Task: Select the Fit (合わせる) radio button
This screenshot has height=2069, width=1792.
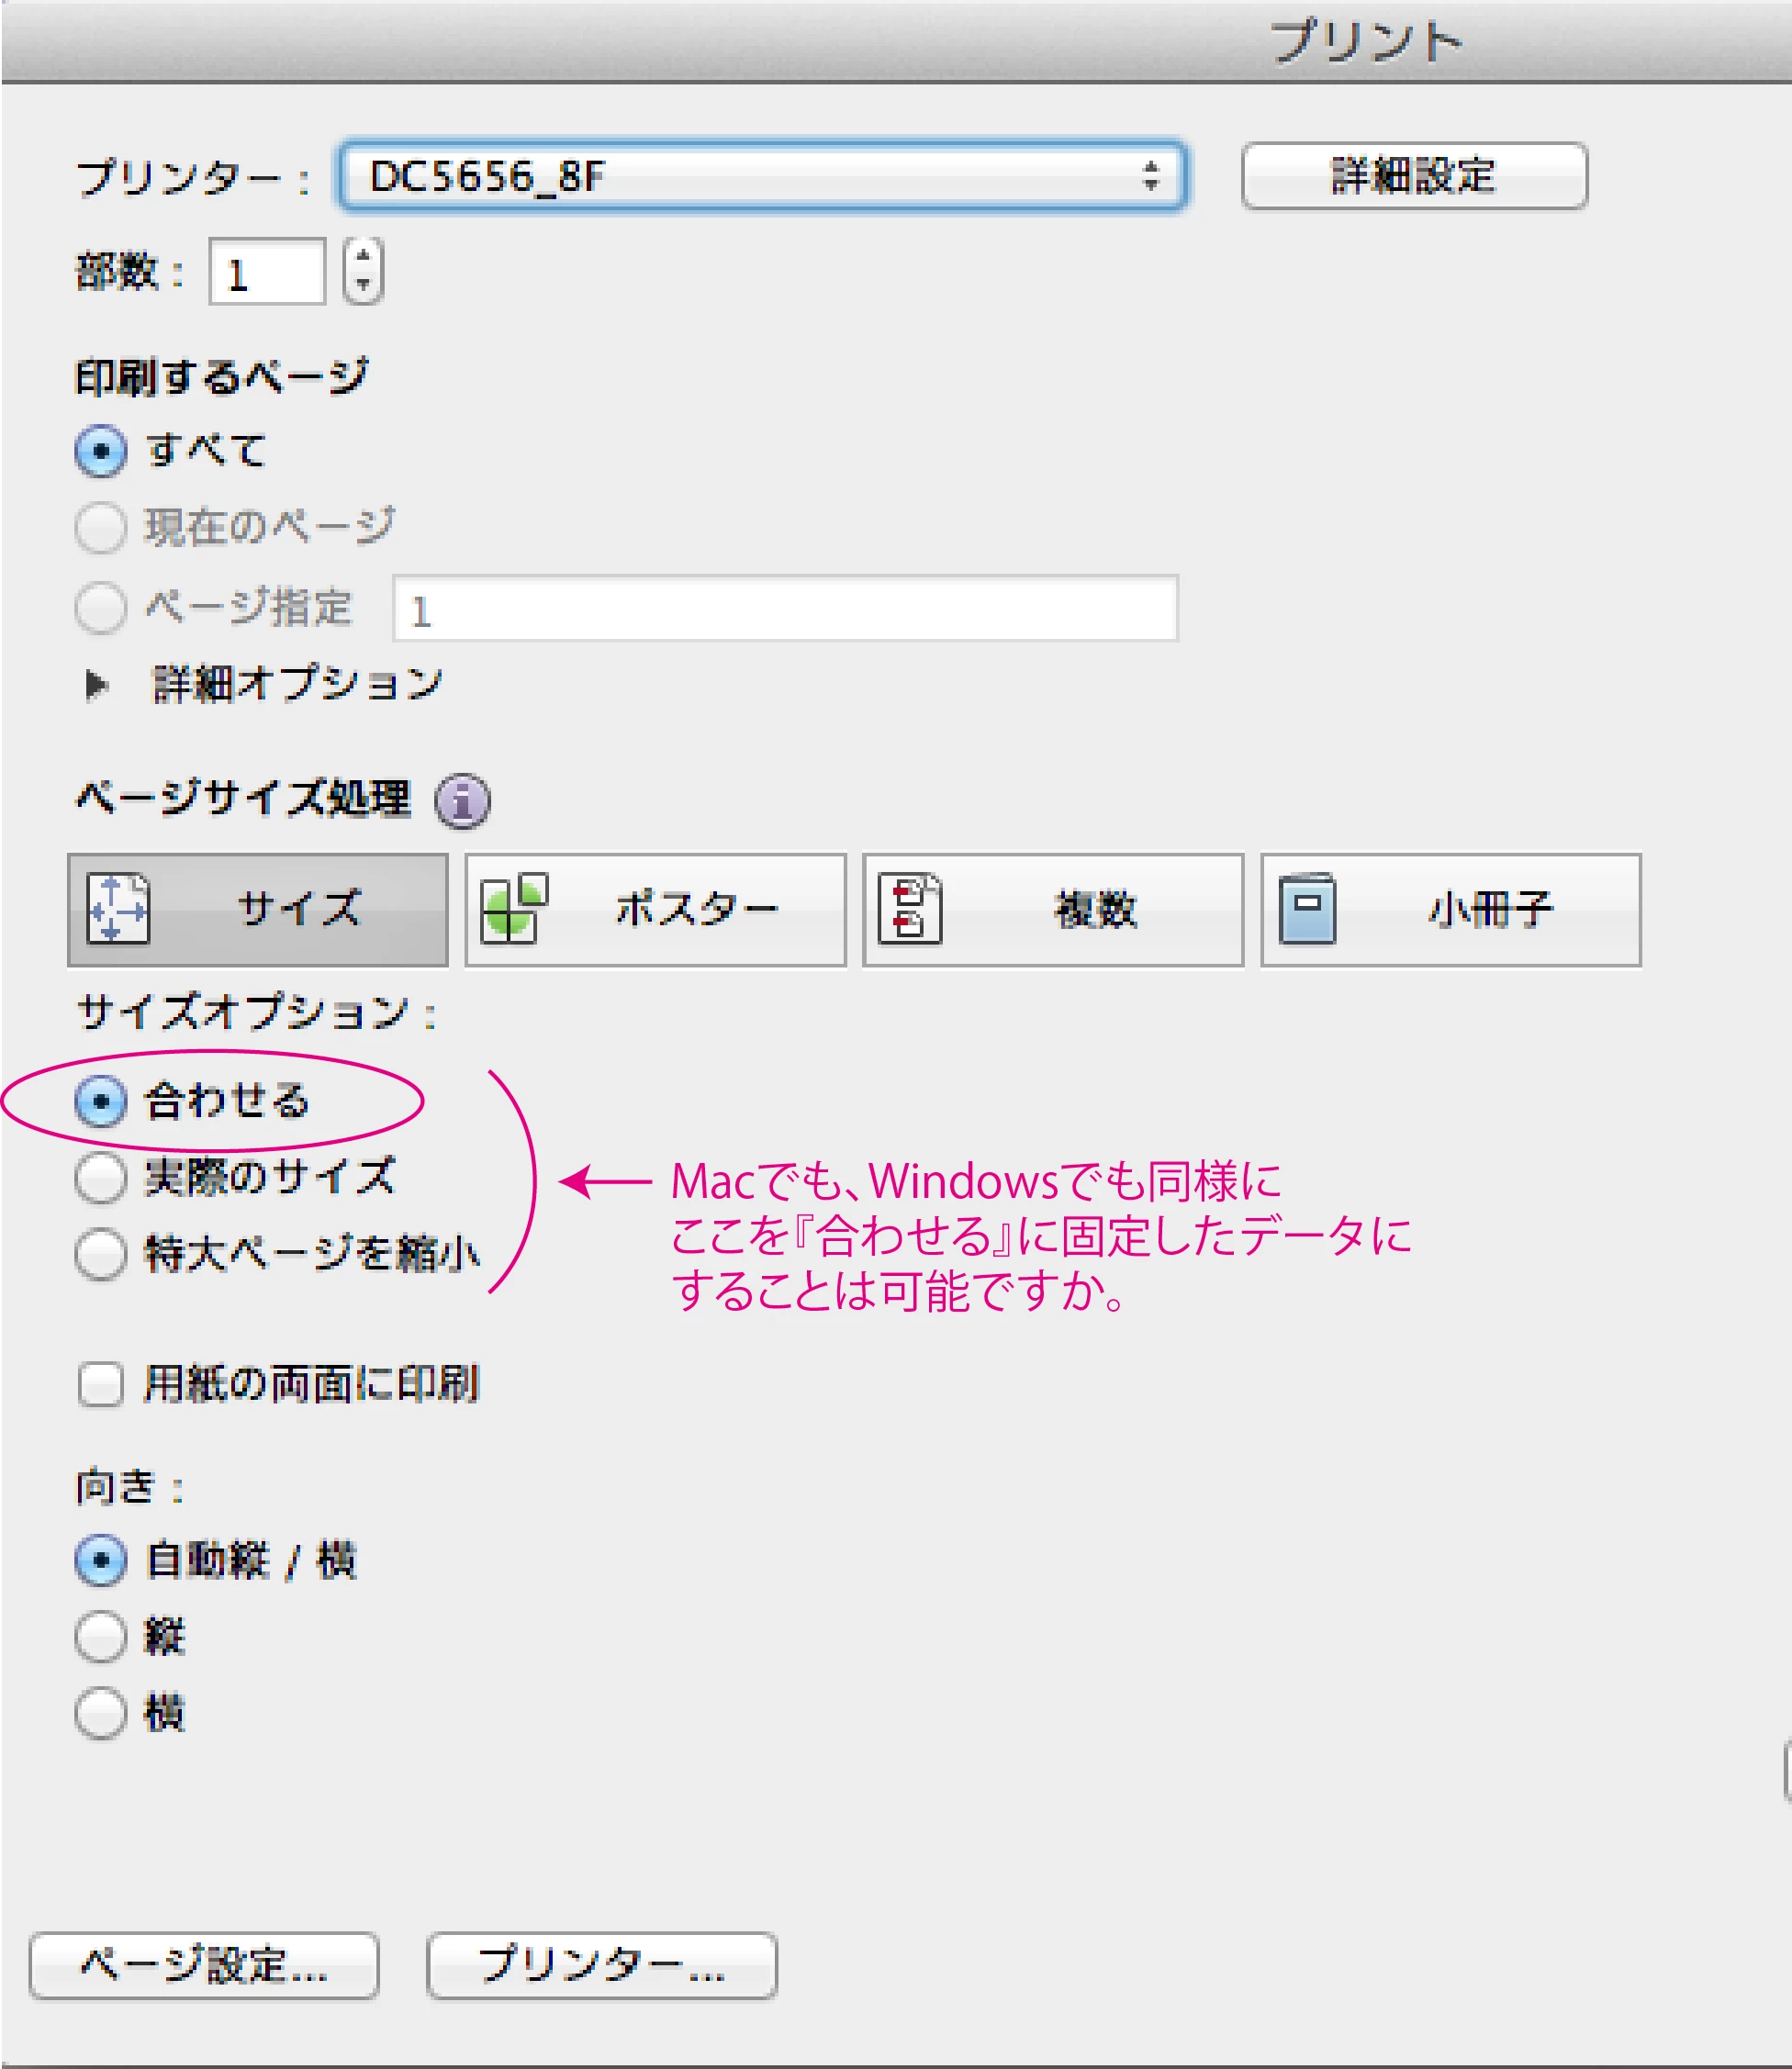Action: [x=101, y=1101]
